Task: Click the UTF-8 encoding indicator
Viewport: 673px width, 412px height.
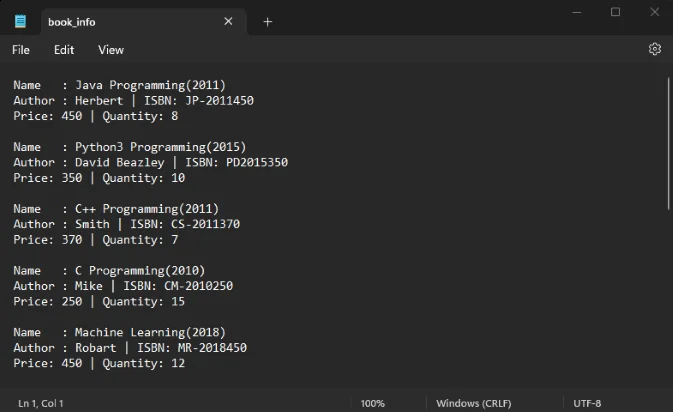Action: pyautogui.click(x=587, y=403)
